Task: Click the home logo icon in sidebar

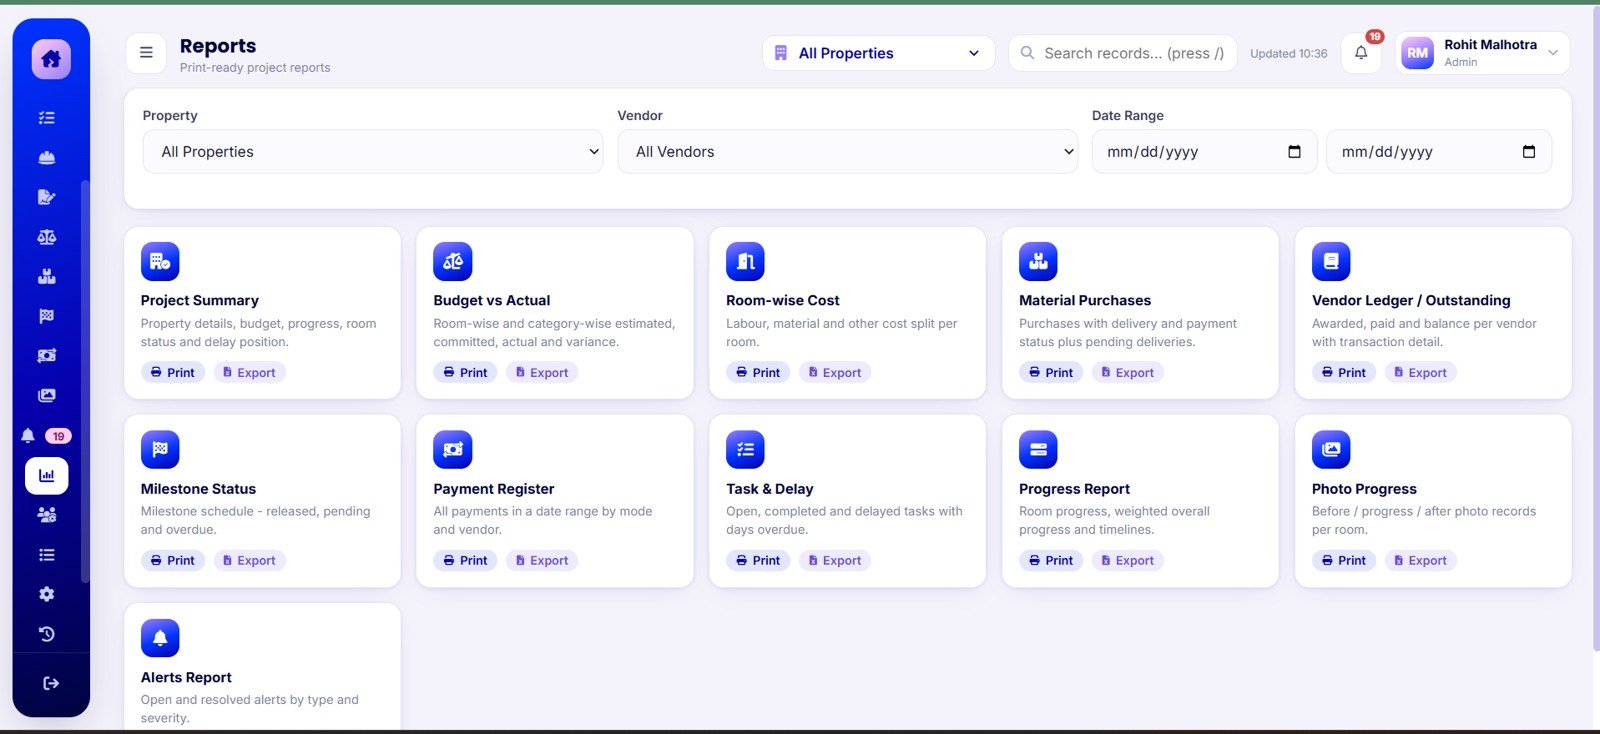Action: point(51,59)
